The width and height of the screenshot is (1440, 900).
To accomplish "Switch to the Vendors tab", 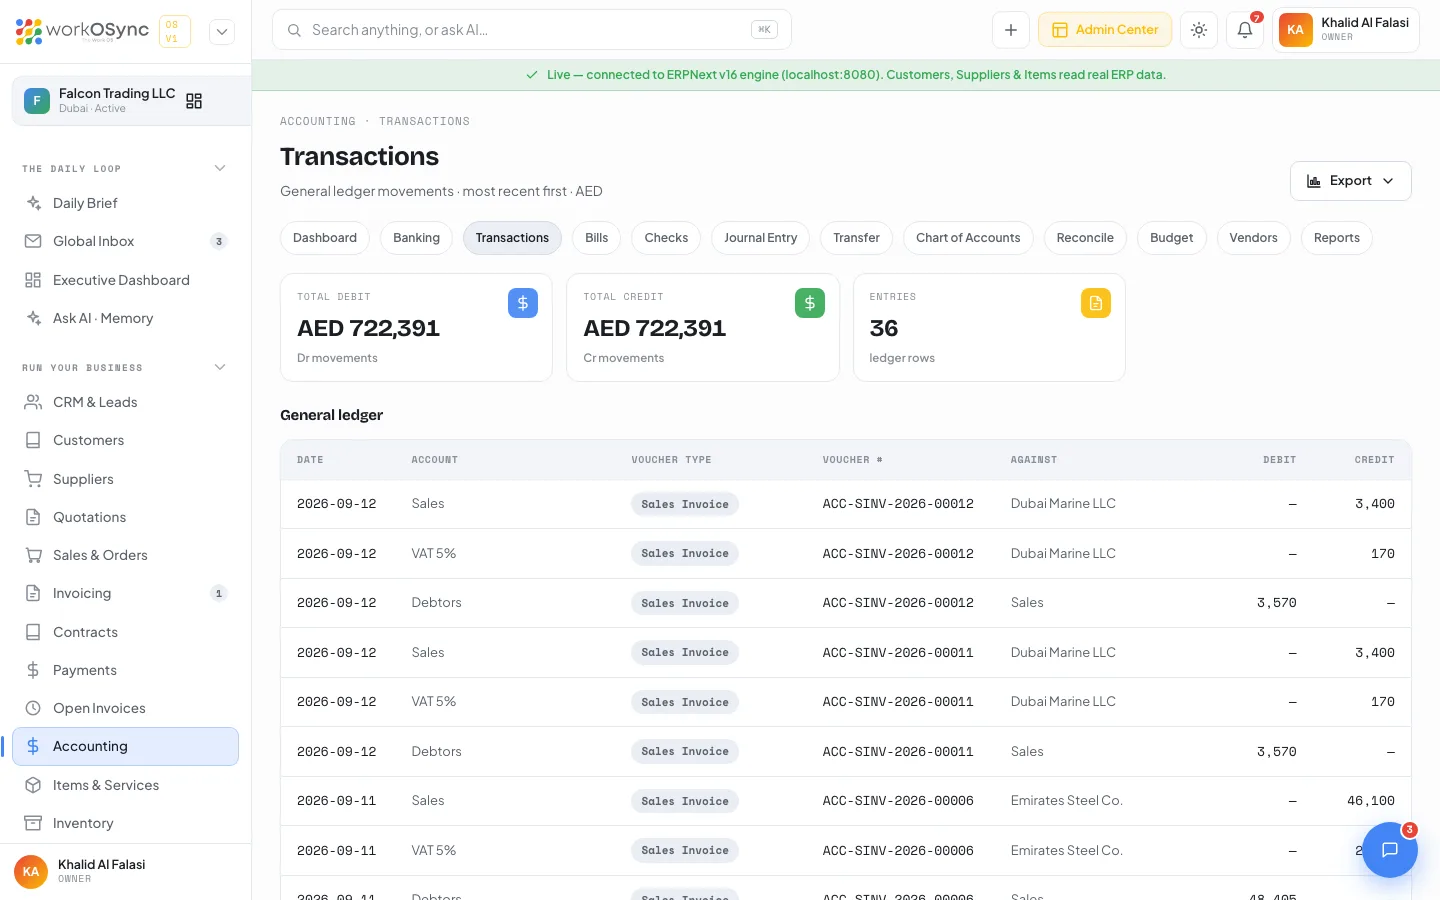I will pyautogui.click(x=1254, y=238).
